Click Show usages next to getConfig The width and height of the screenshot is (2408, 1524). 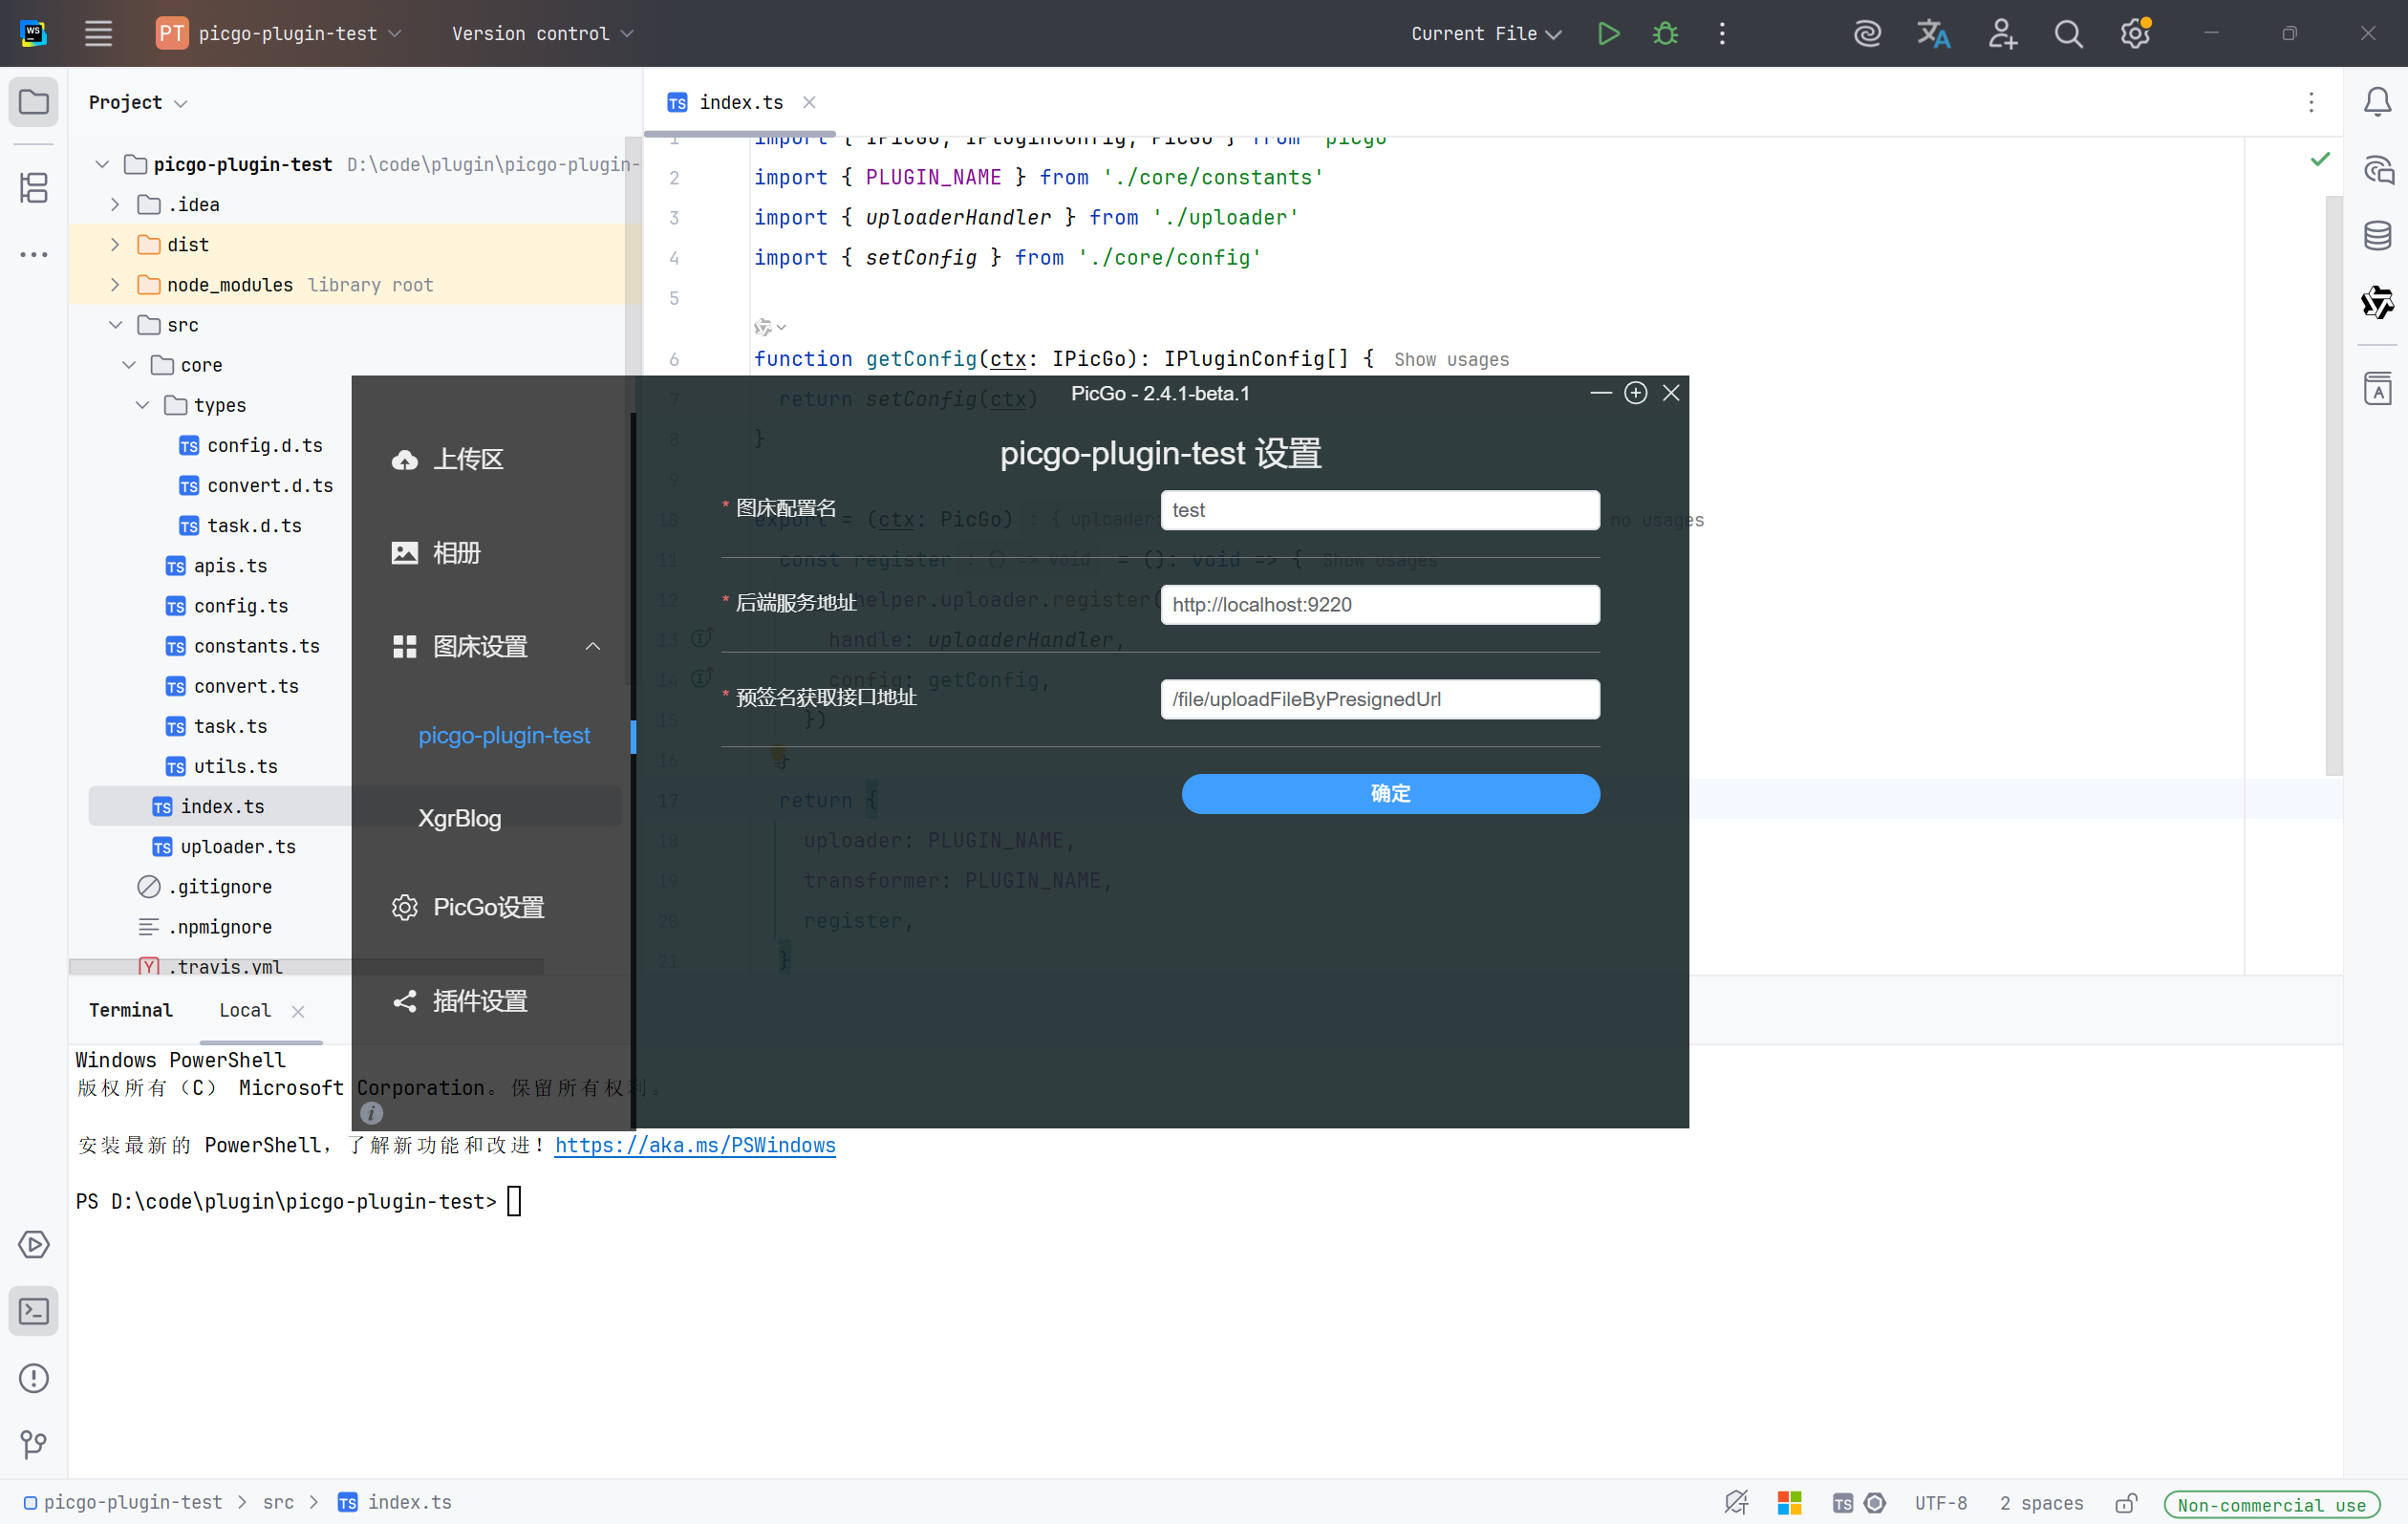1451,359
